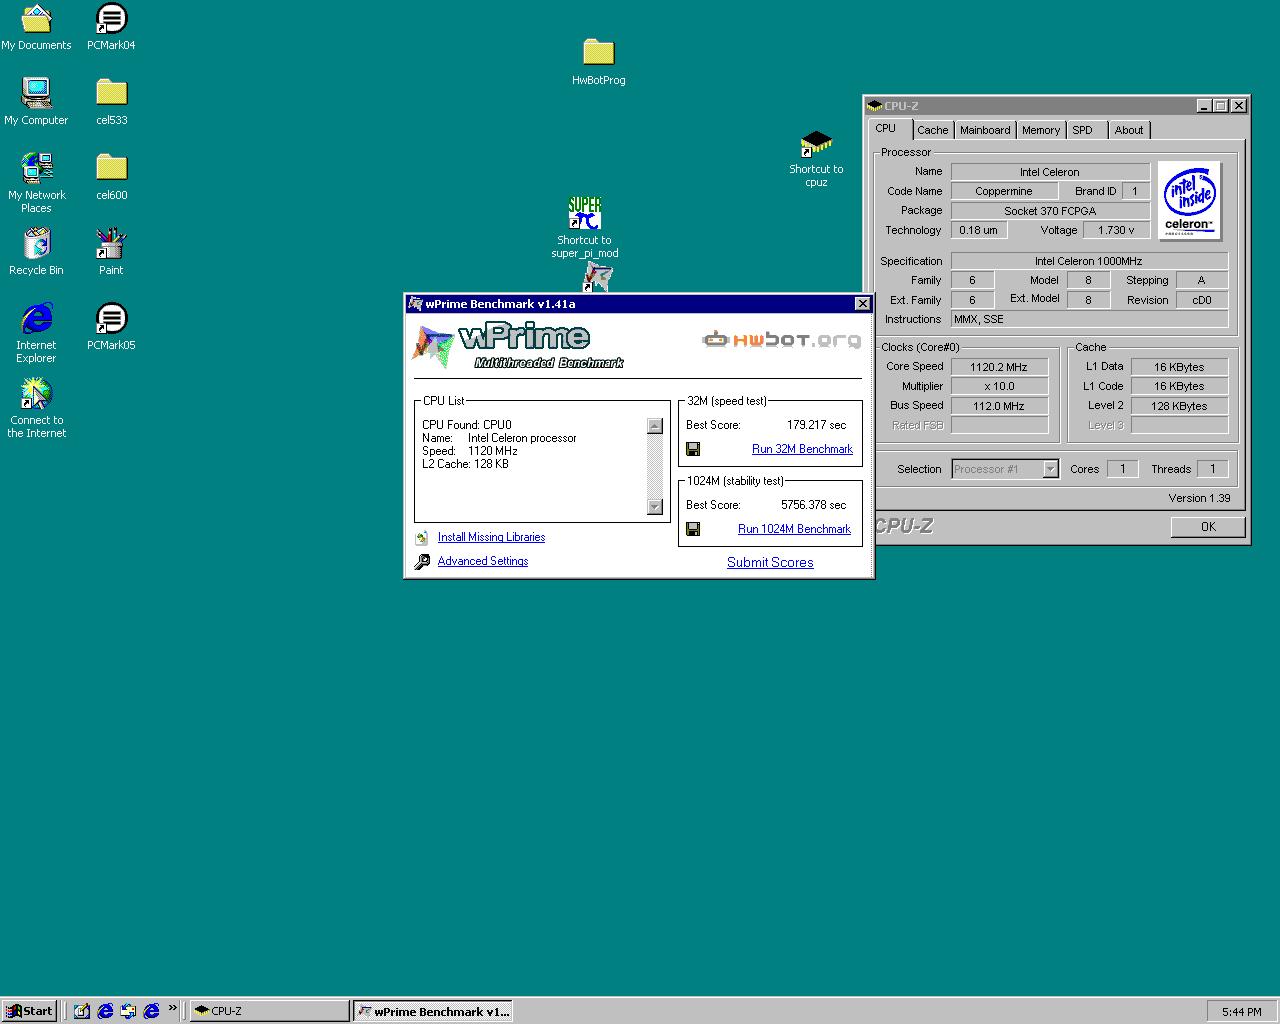Click the Socket 370 FCPGA package field

pos(1050,211)
